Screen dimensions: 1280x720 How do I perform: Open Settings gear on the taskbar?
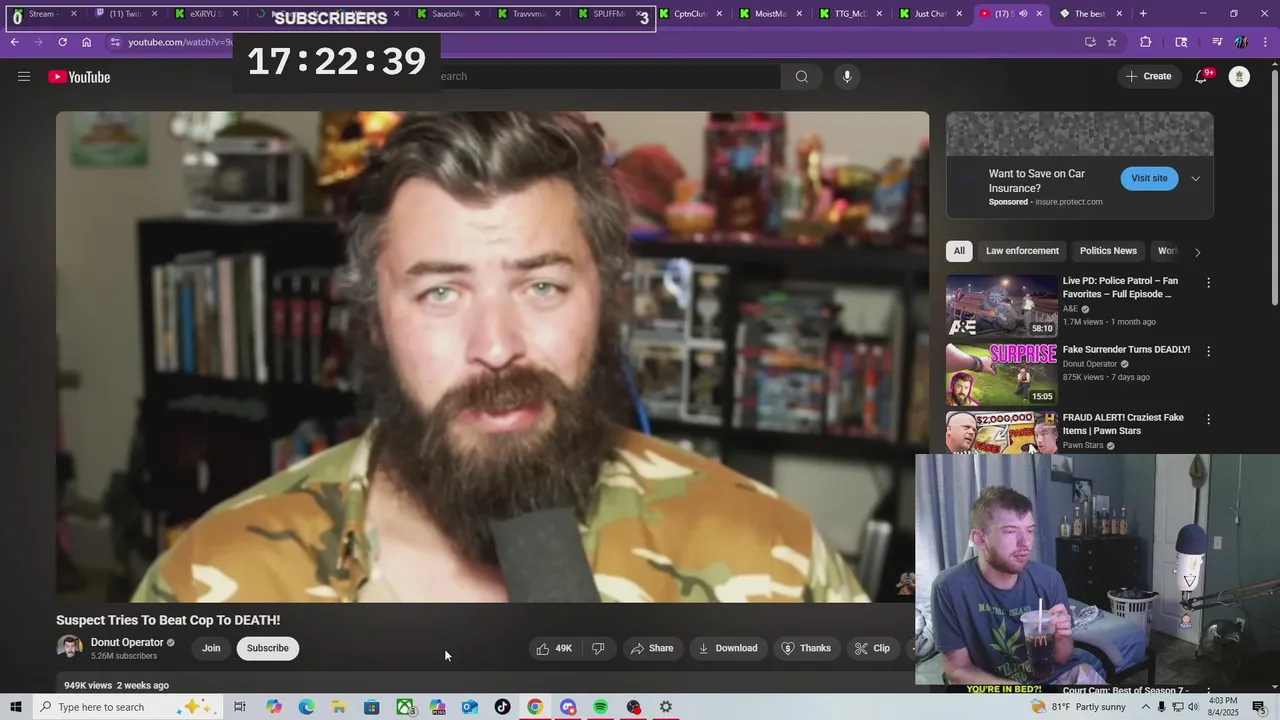coord(665,707)
